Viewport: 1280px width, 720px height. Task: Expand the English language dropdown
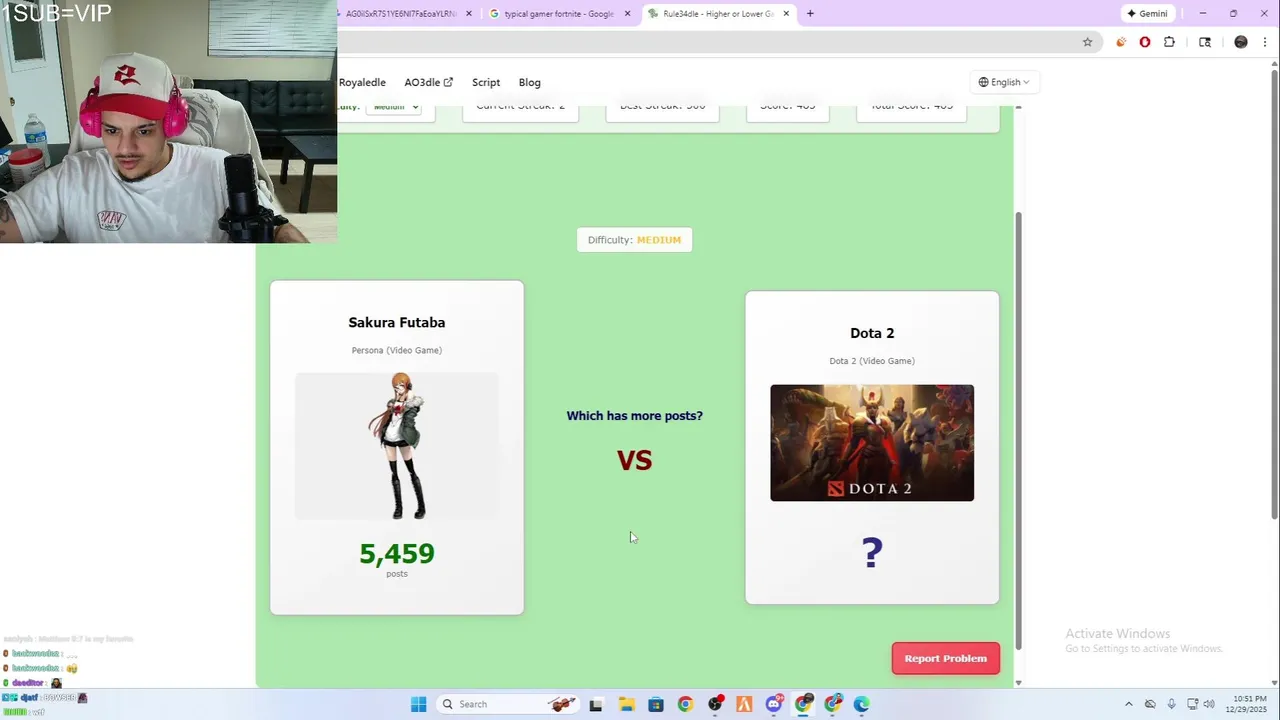coord(1004,82)
